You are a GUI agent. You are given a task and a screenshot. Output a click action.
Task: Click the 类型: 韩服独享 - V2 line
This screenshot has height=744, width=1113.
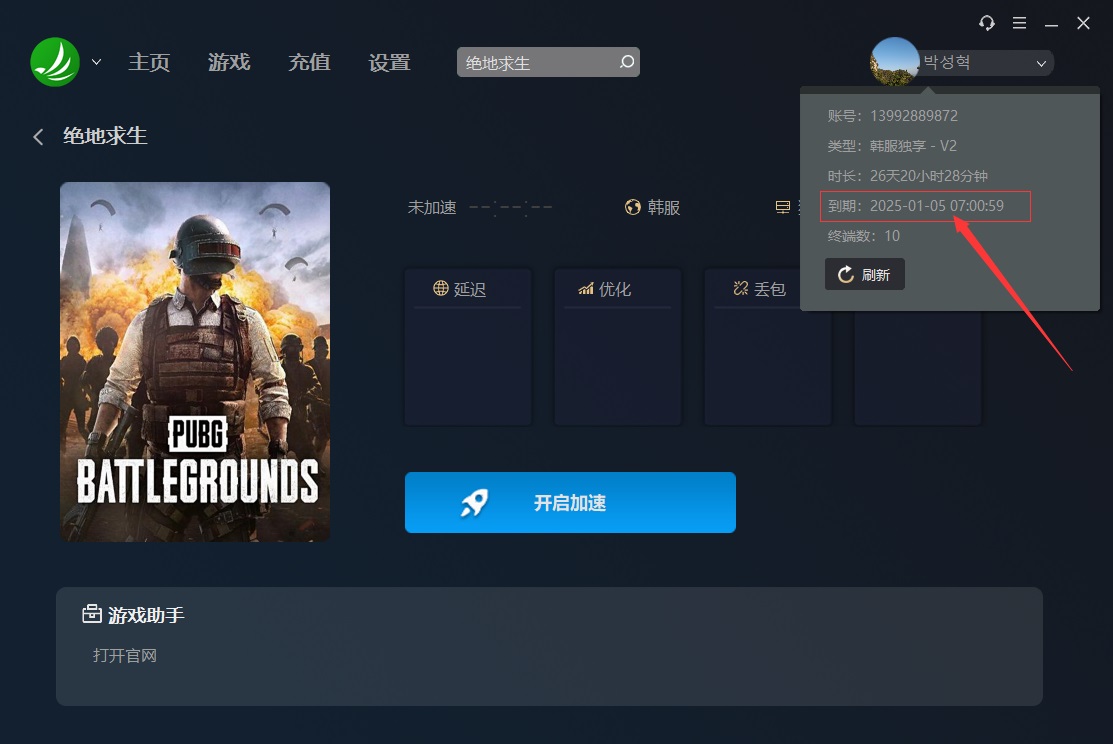(x=892, y=146)
